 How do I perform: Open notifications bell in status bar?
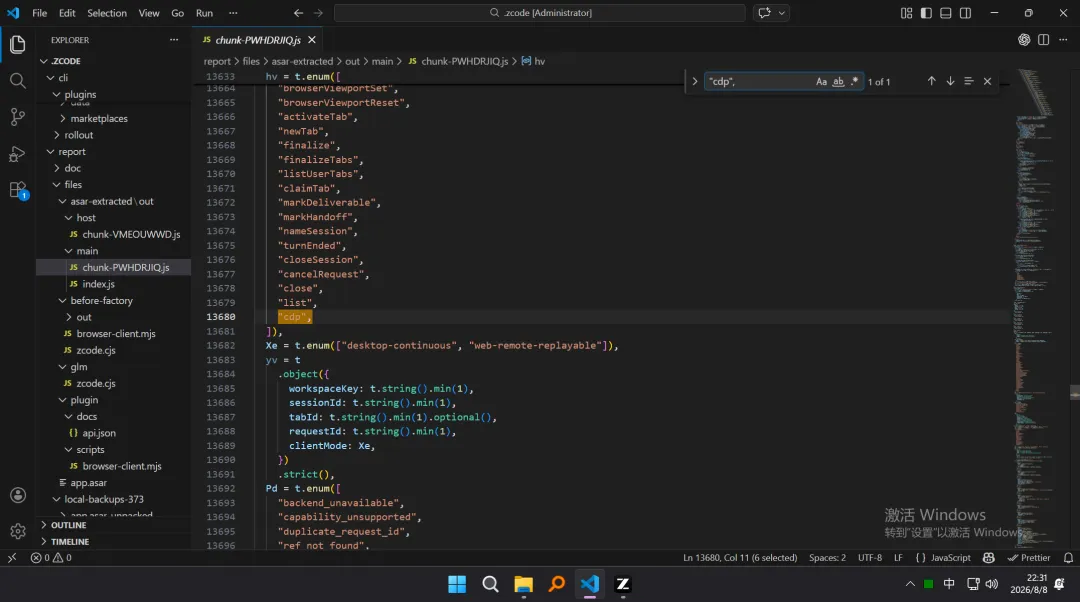1068,558
